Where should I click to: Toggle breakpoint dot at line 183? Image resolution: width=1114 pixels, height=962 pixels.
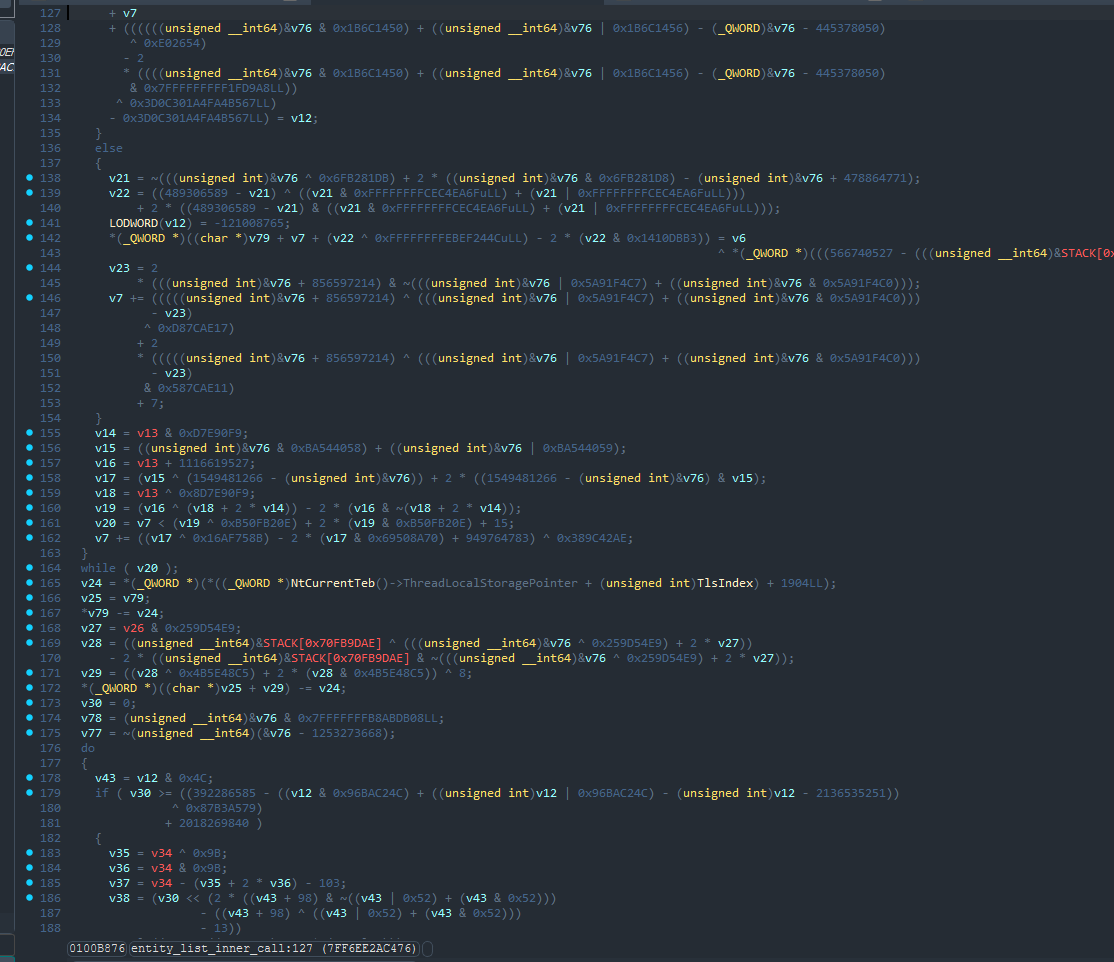[x=30, y=853]
